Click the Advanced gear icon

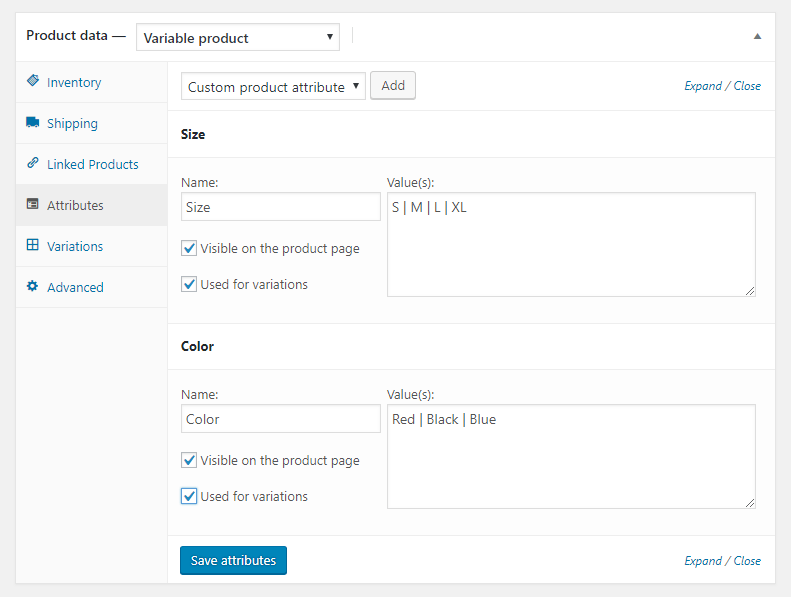coord(33,286)
